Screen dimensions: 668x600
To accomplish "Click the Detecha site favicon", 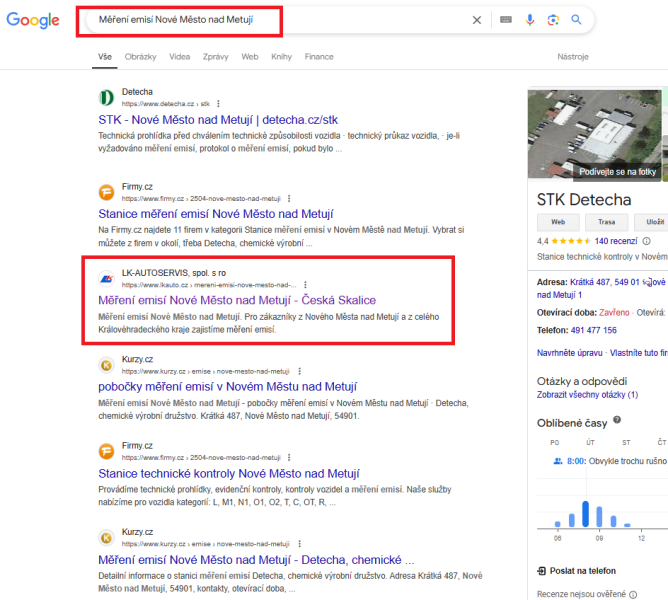I will tap(106, 97).
